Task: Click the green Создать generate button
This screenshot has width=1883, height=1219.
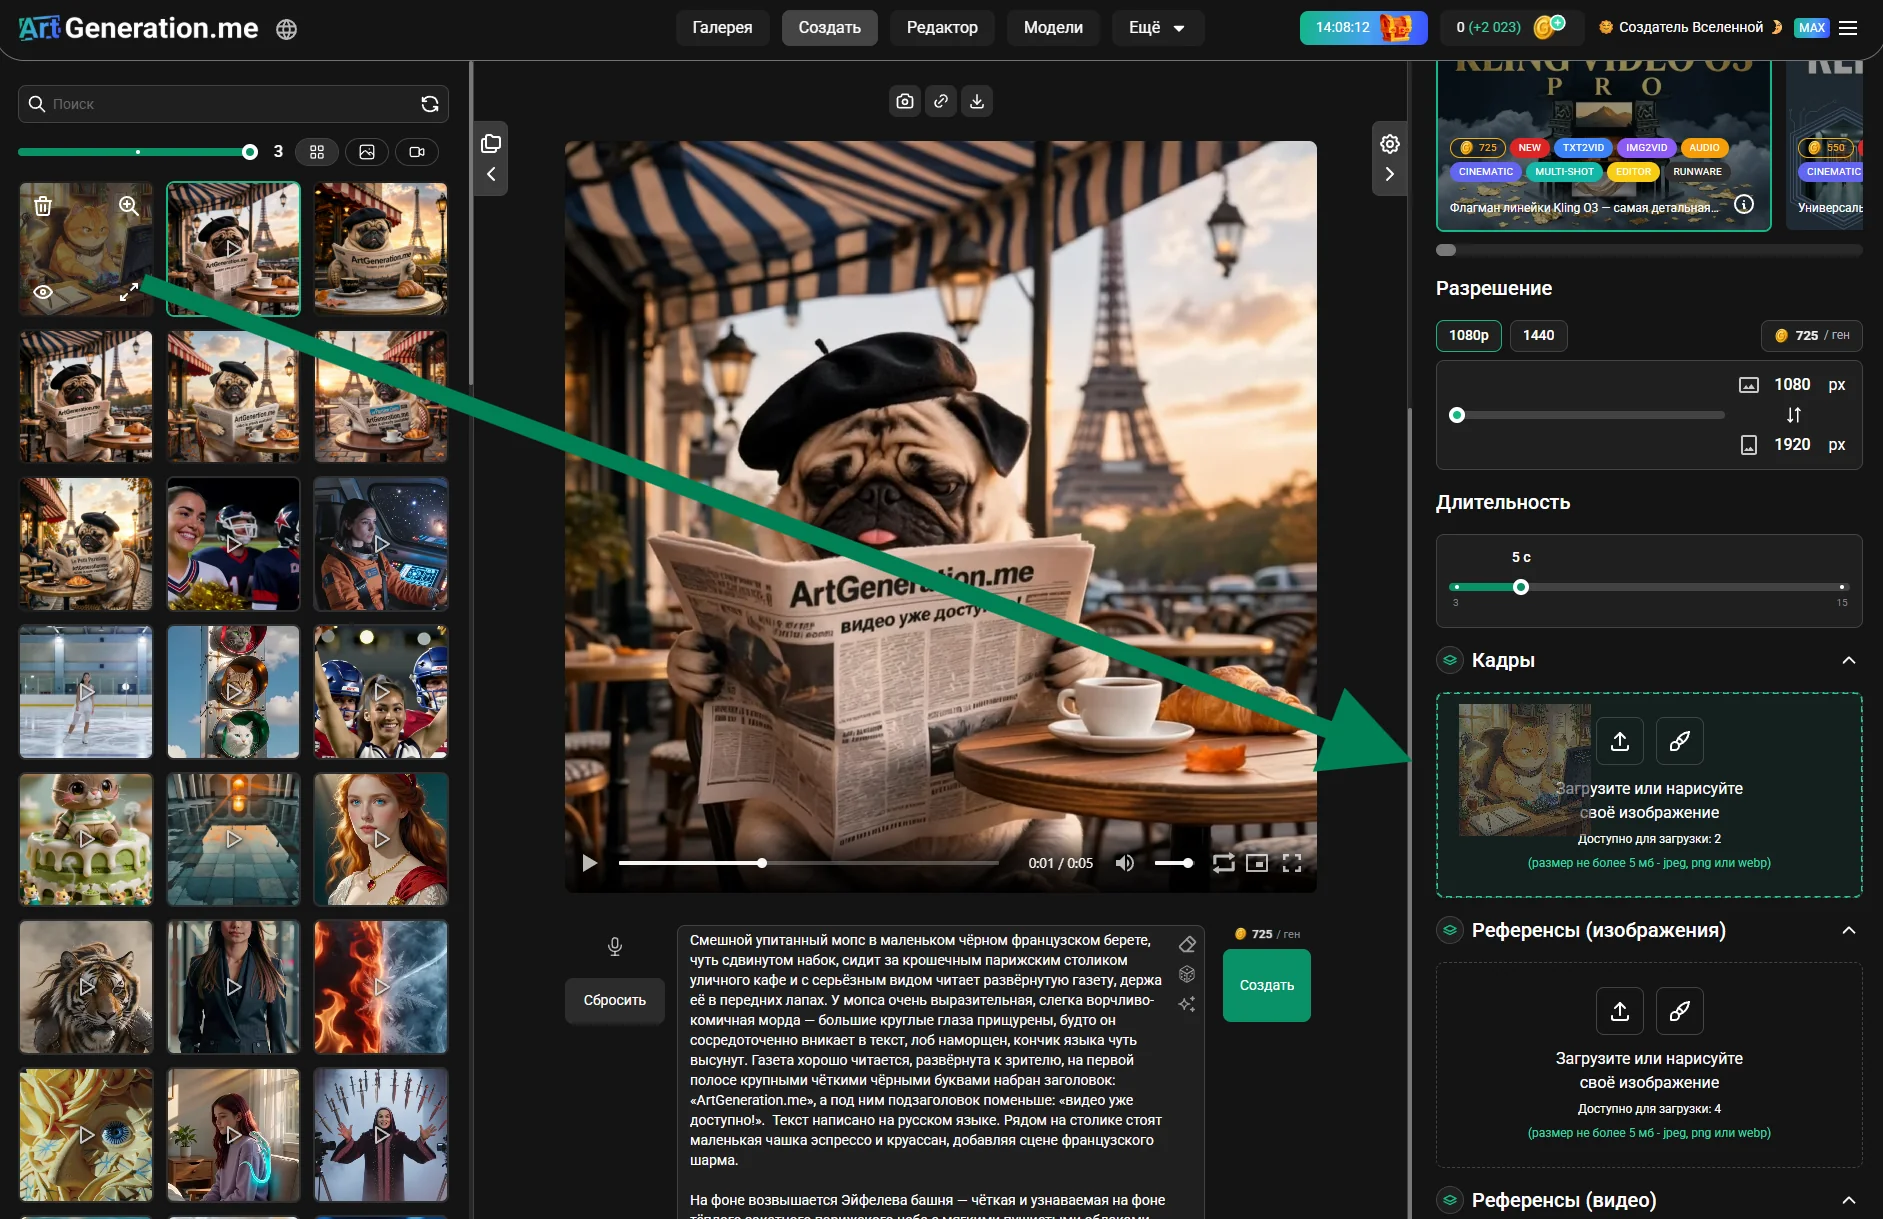Action: tap(1267, 985)
